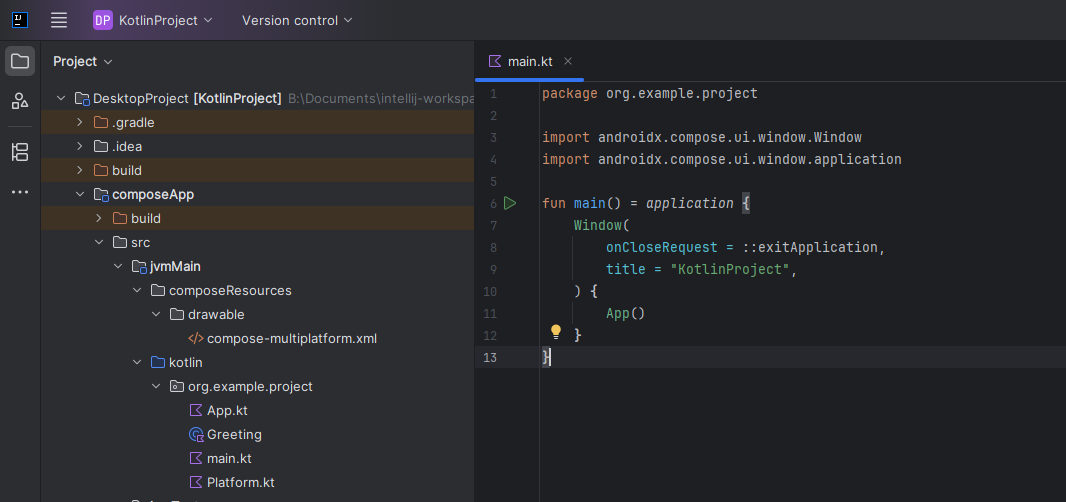Image resolution: width=1066 pixels, height=502 pixels.
Task: Select main.kt in the project tree
Action: (x=229, y=458)
